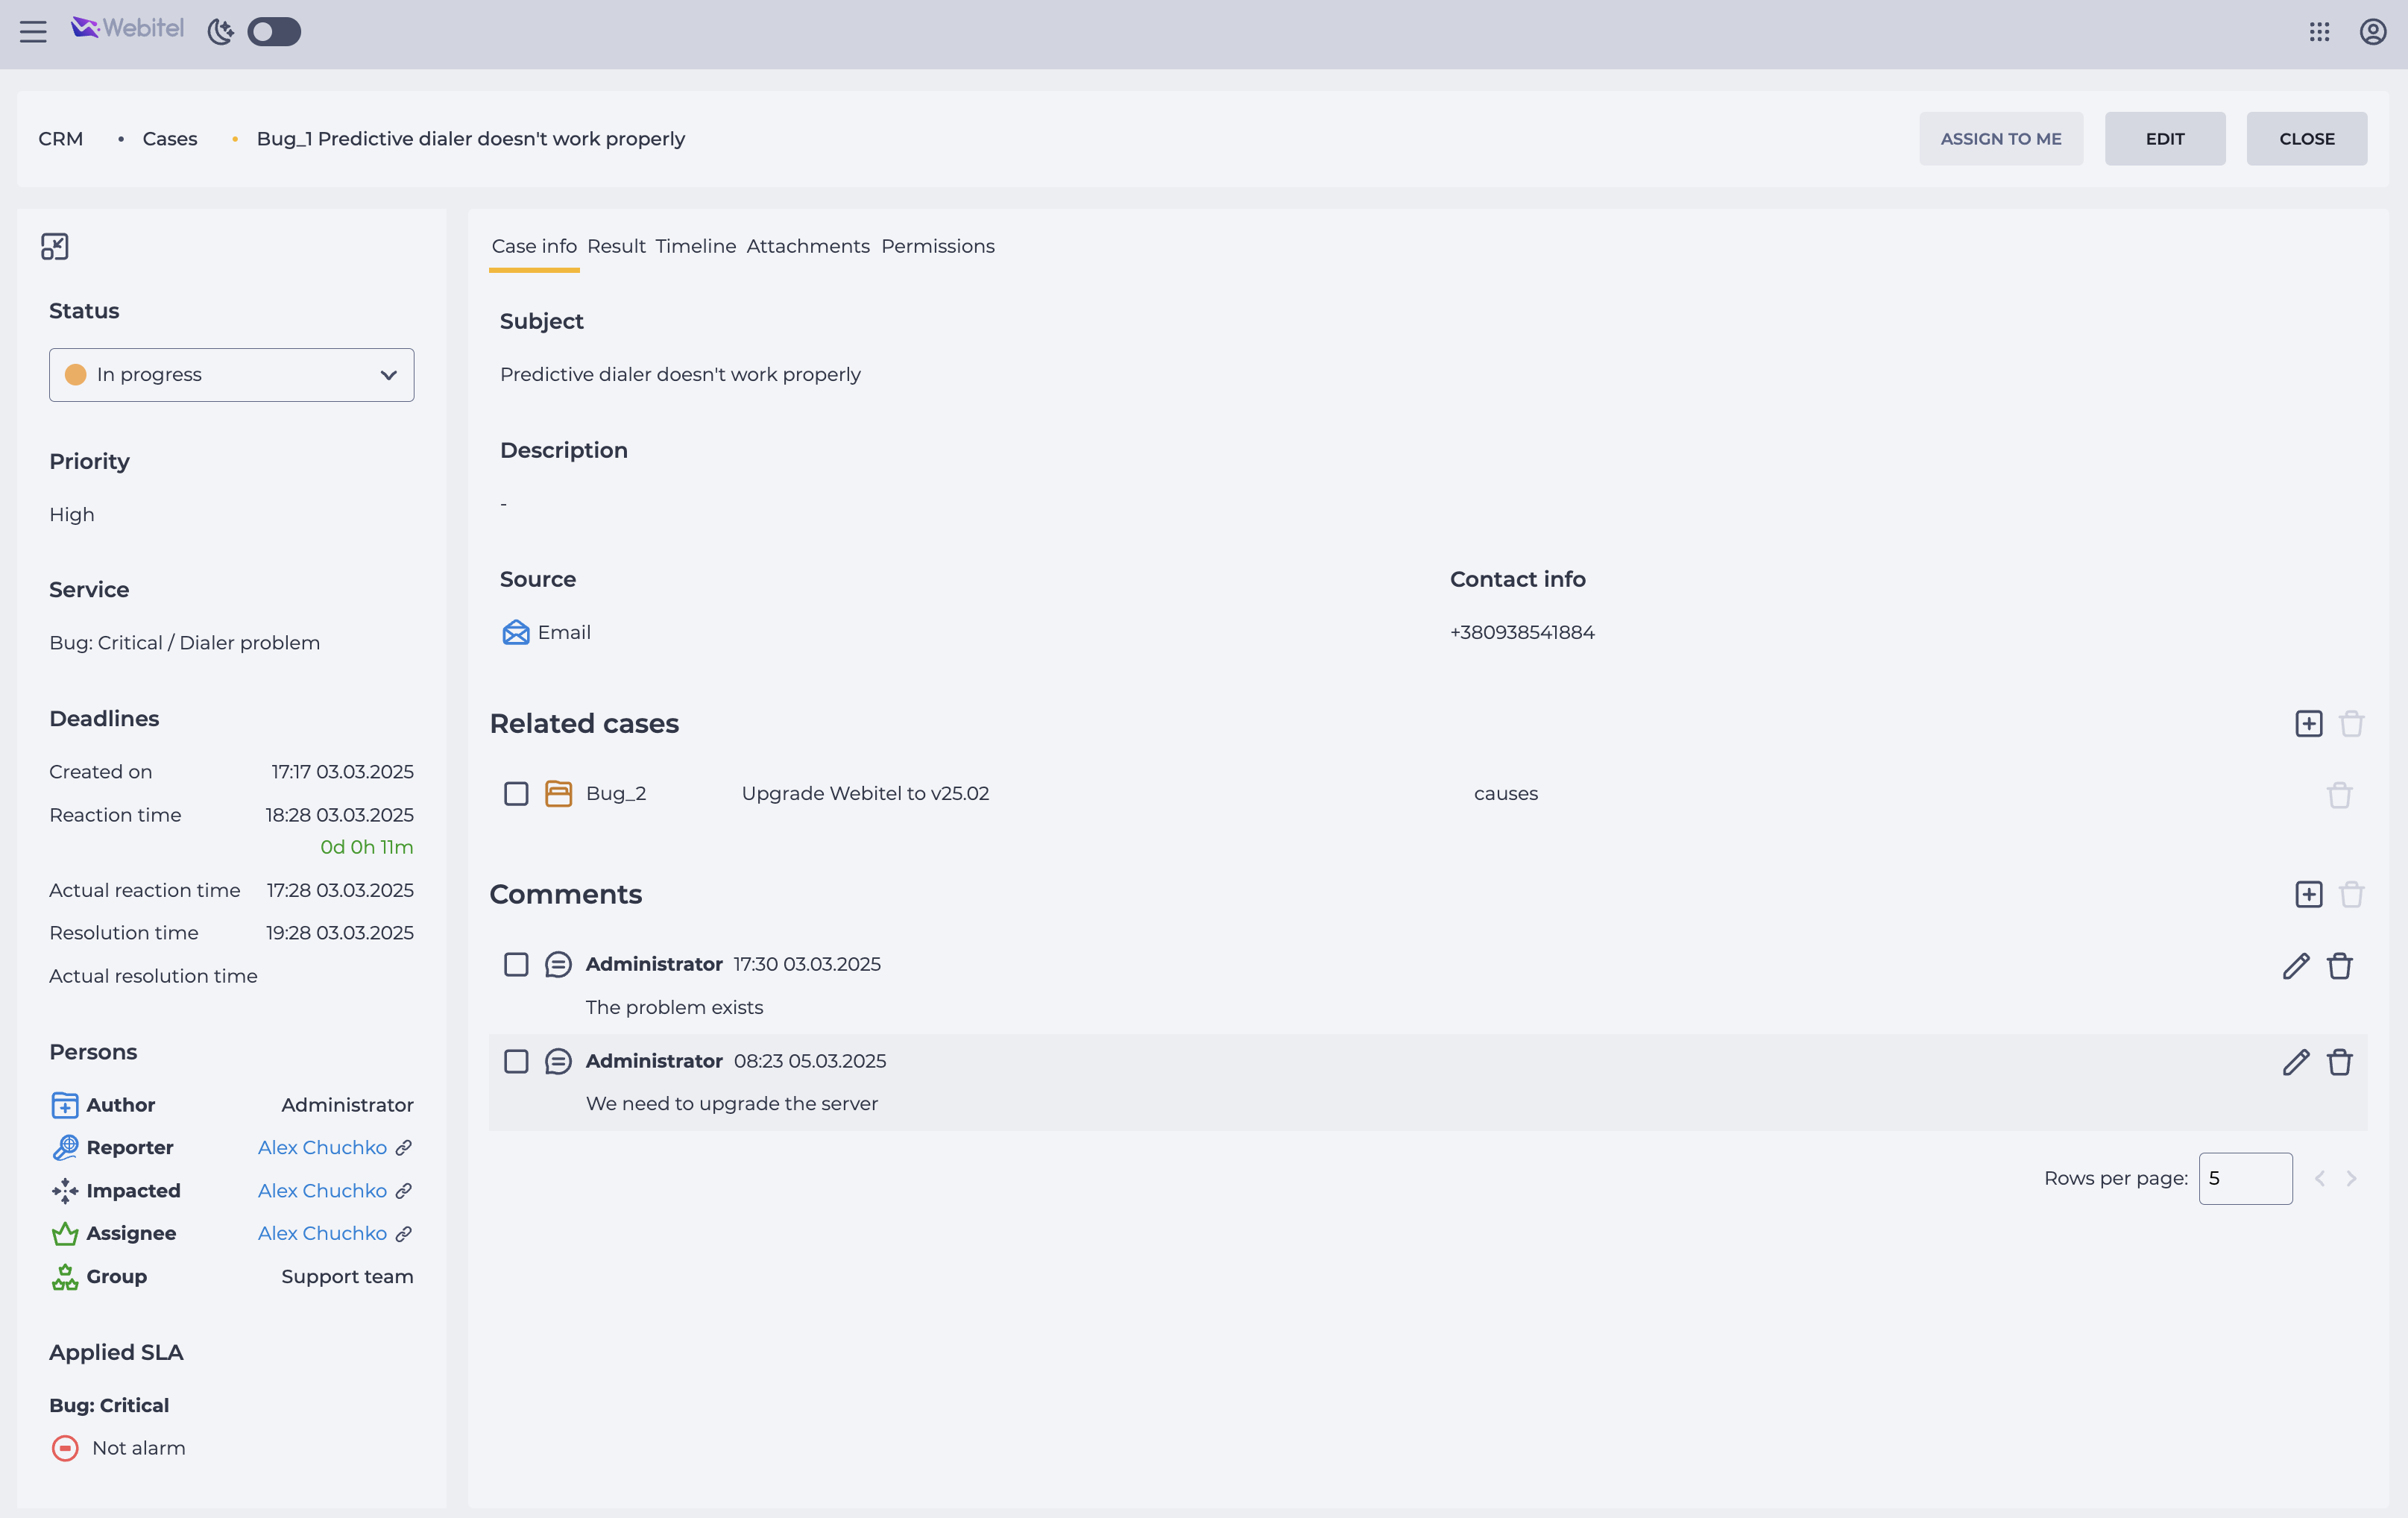Image resolution: width=2408 pixels, height=1518 pixels.
Task: Collapse the side panel icon
Action: [54, 246]
